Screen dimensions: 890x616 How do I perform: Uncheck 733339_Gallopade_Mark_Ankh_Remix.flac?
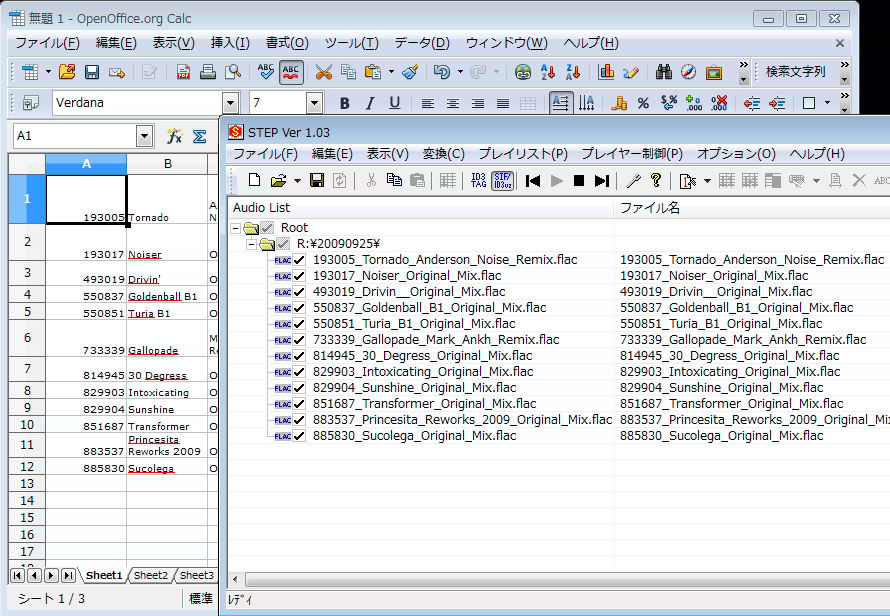tap(299, 340)
